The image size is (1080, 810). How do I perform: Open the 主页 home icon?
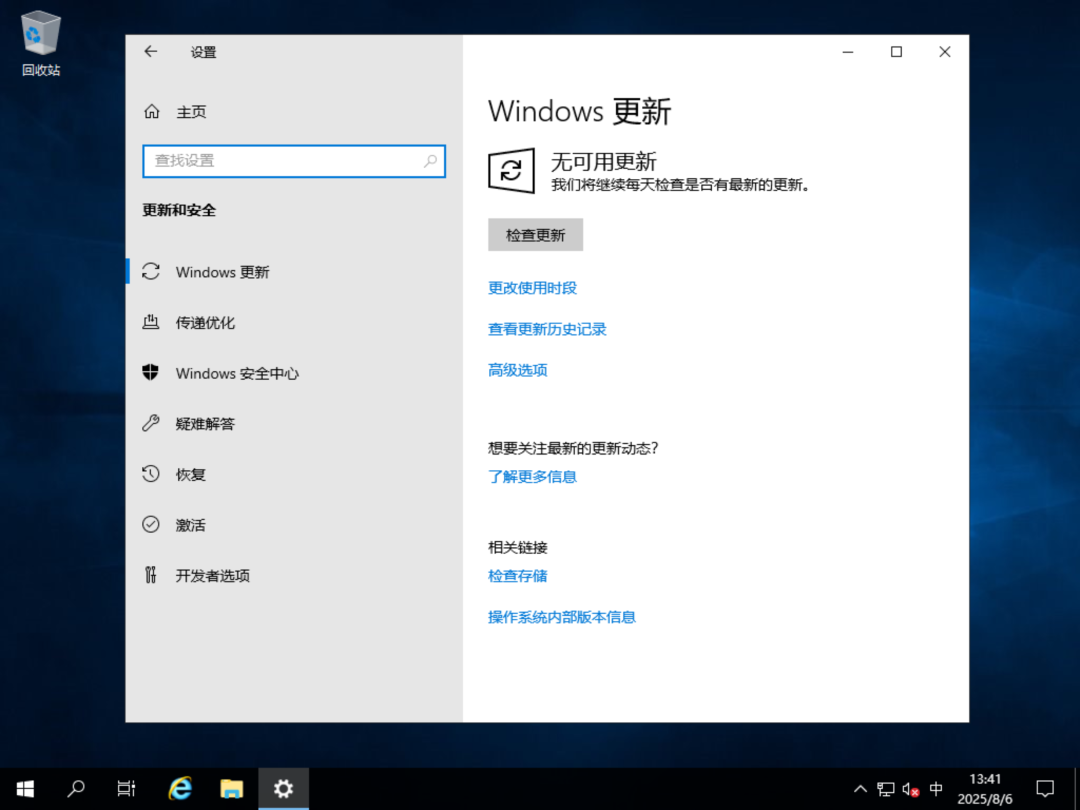point(152,112)
